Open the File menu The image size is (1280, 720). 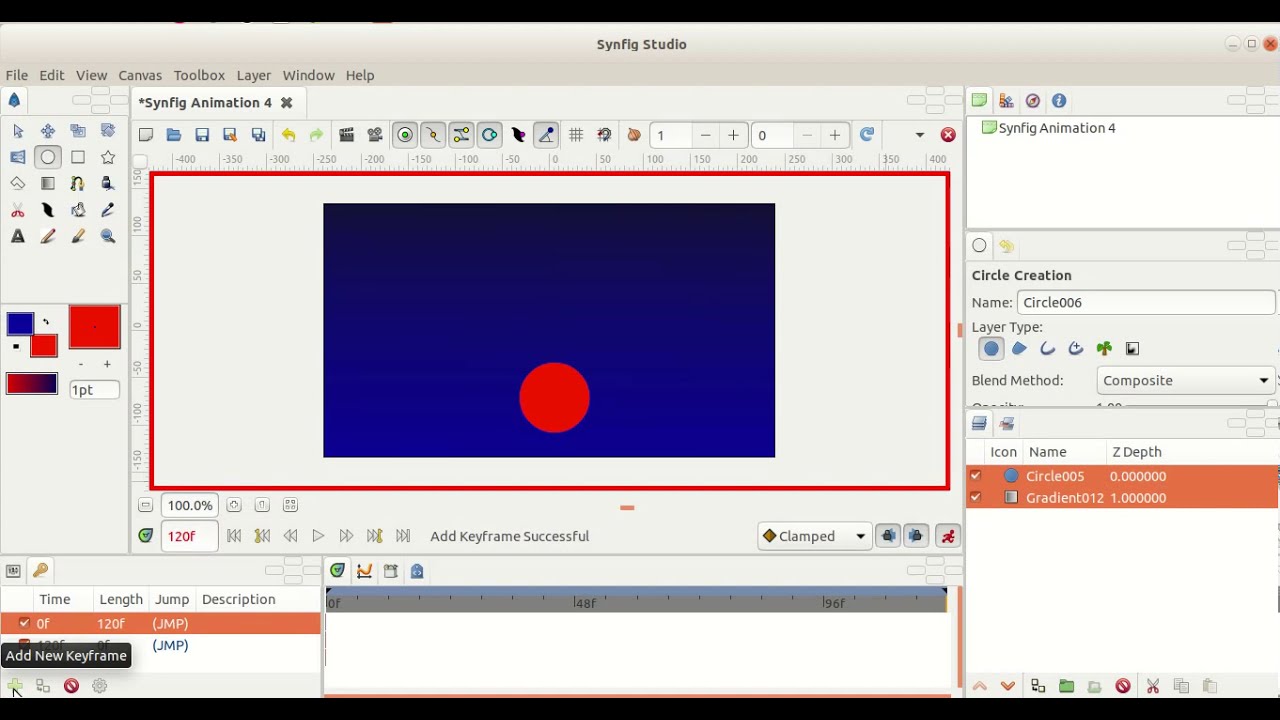point(17,75)
